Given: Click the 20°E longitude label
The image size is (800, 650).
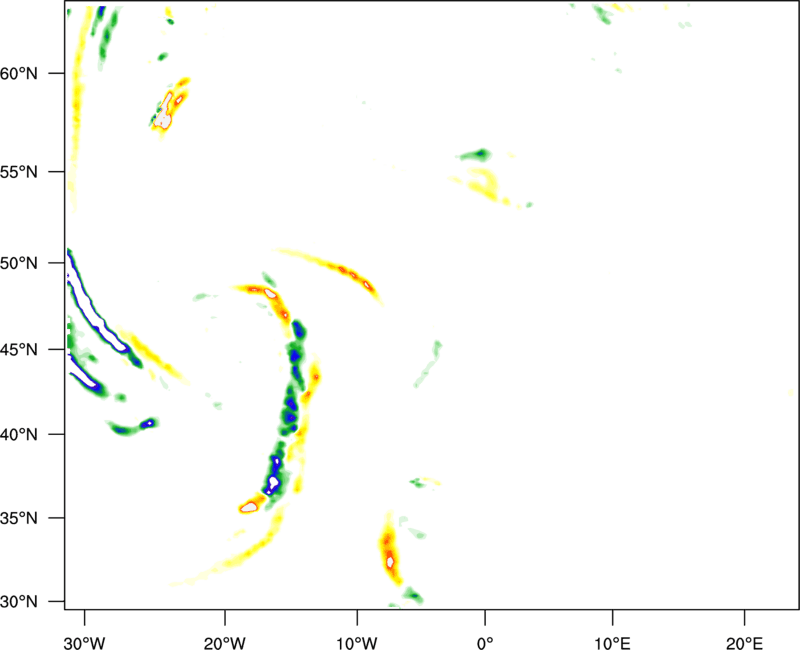Looking at the screenshot, I should [744, 643].
